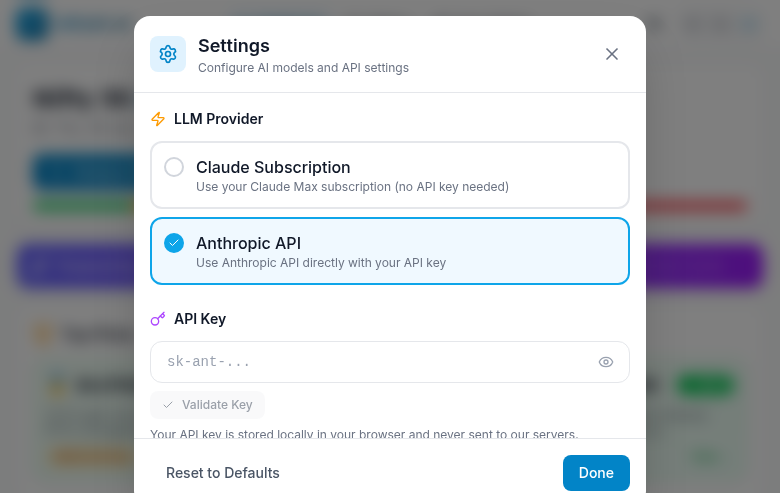Click the Anthropic API option title
This screenshot has width=780, height=493.
point(248,243)
